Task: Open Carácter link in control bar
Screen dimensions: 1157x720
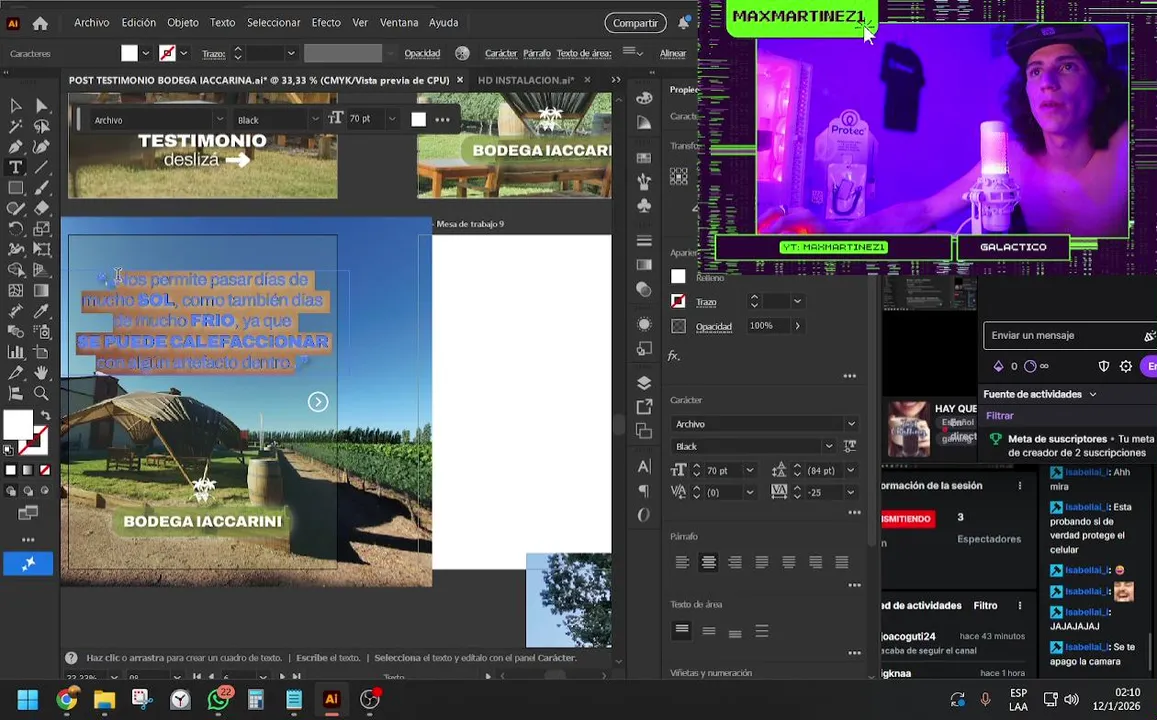Action: 501,53
